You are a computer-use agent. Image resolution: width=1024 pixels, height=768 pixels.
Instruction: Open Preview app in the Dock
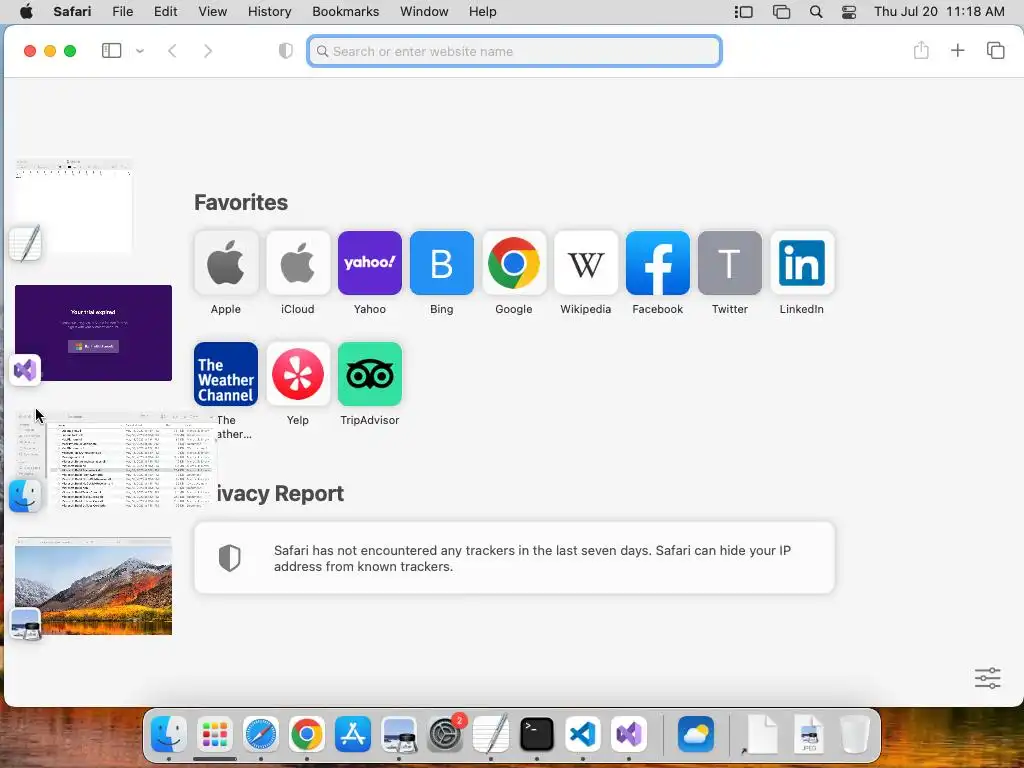click(x=398, y=734)
